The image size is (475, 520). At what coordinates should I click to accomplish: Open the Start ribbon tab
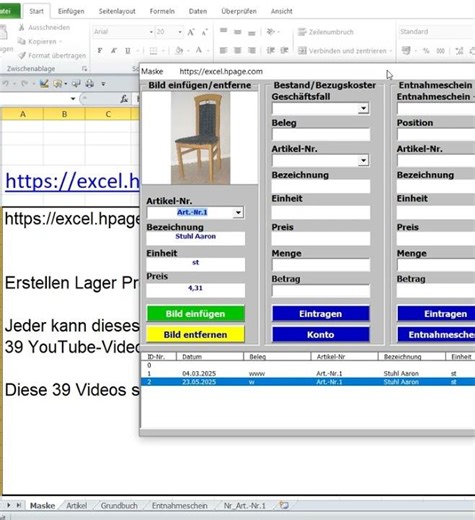[36, 11]
